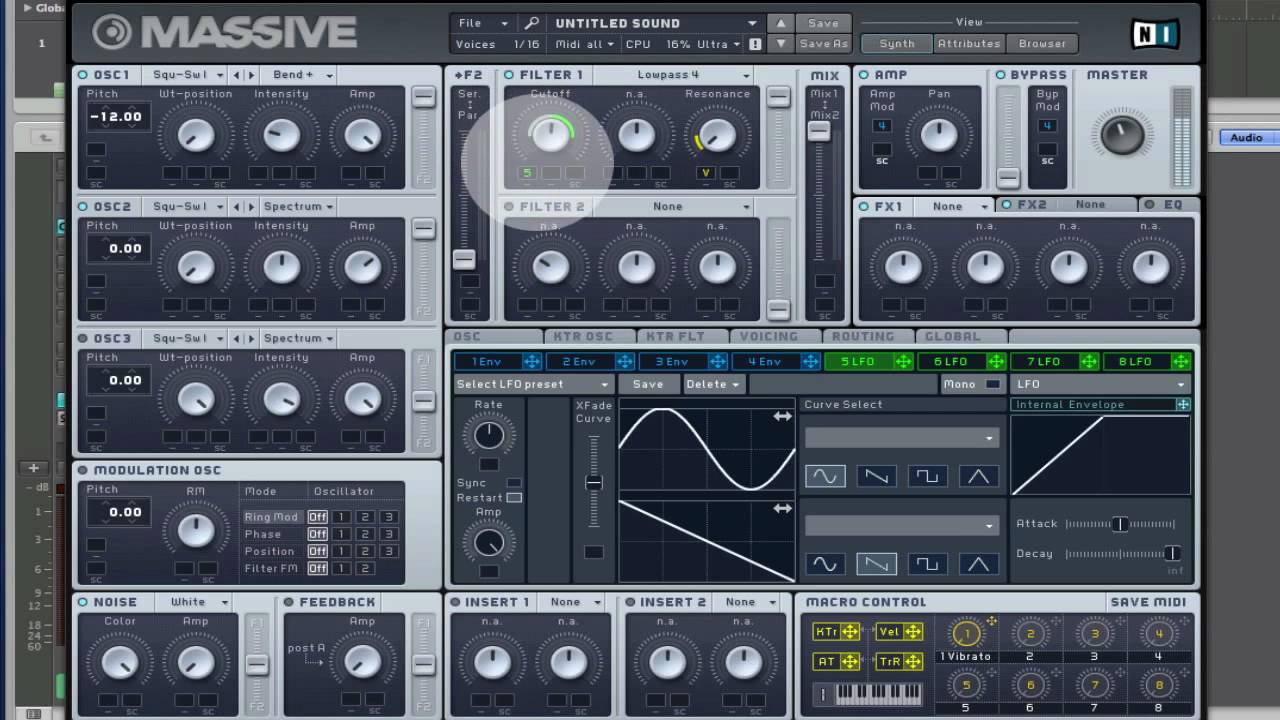Toggle OSC1 on/off power button
The width and height of the screenshot is (1280, 720).
83,75
